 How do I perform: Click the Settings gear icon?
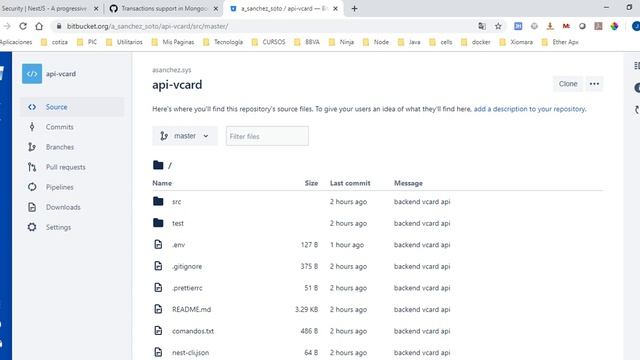click(x=32, y=227)
